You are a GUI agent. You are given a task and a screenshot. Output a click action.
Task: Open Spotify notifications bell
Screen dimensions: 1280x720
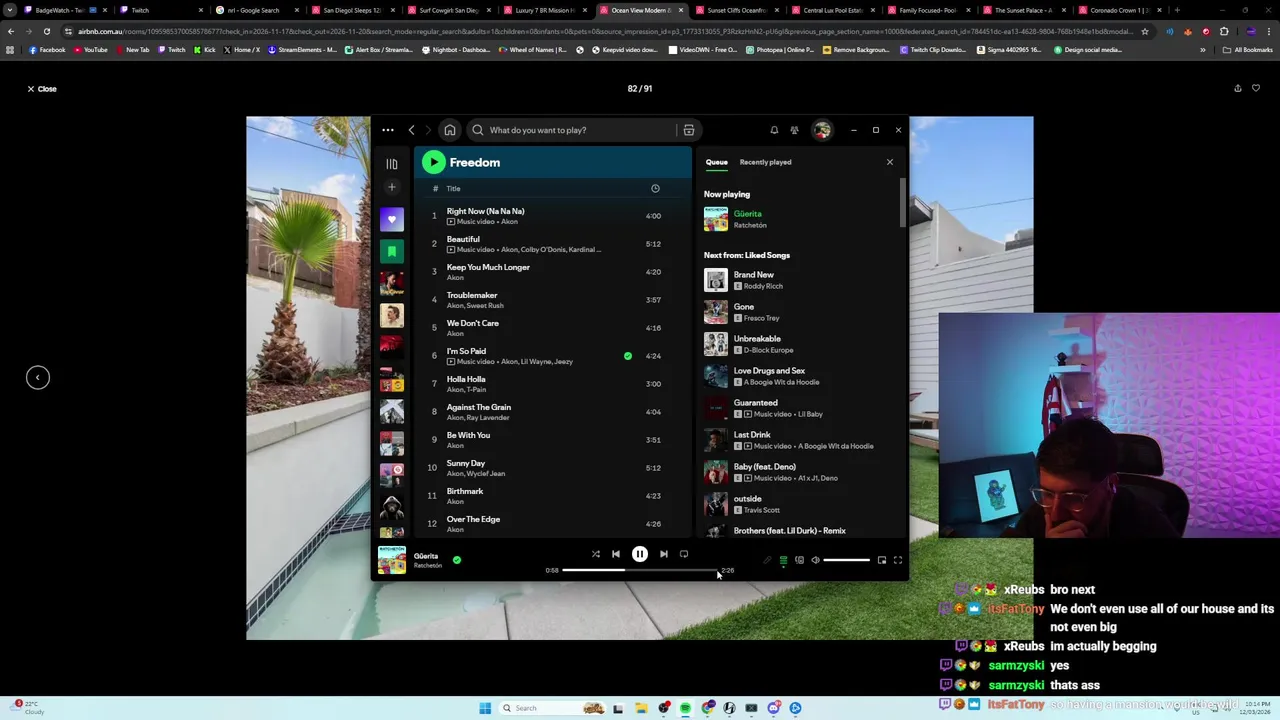(x=774, y=130)
